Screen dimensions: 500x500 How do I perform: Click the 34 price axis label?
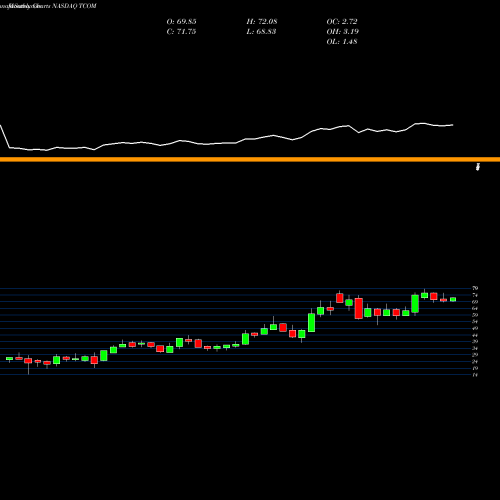[475, 348]
